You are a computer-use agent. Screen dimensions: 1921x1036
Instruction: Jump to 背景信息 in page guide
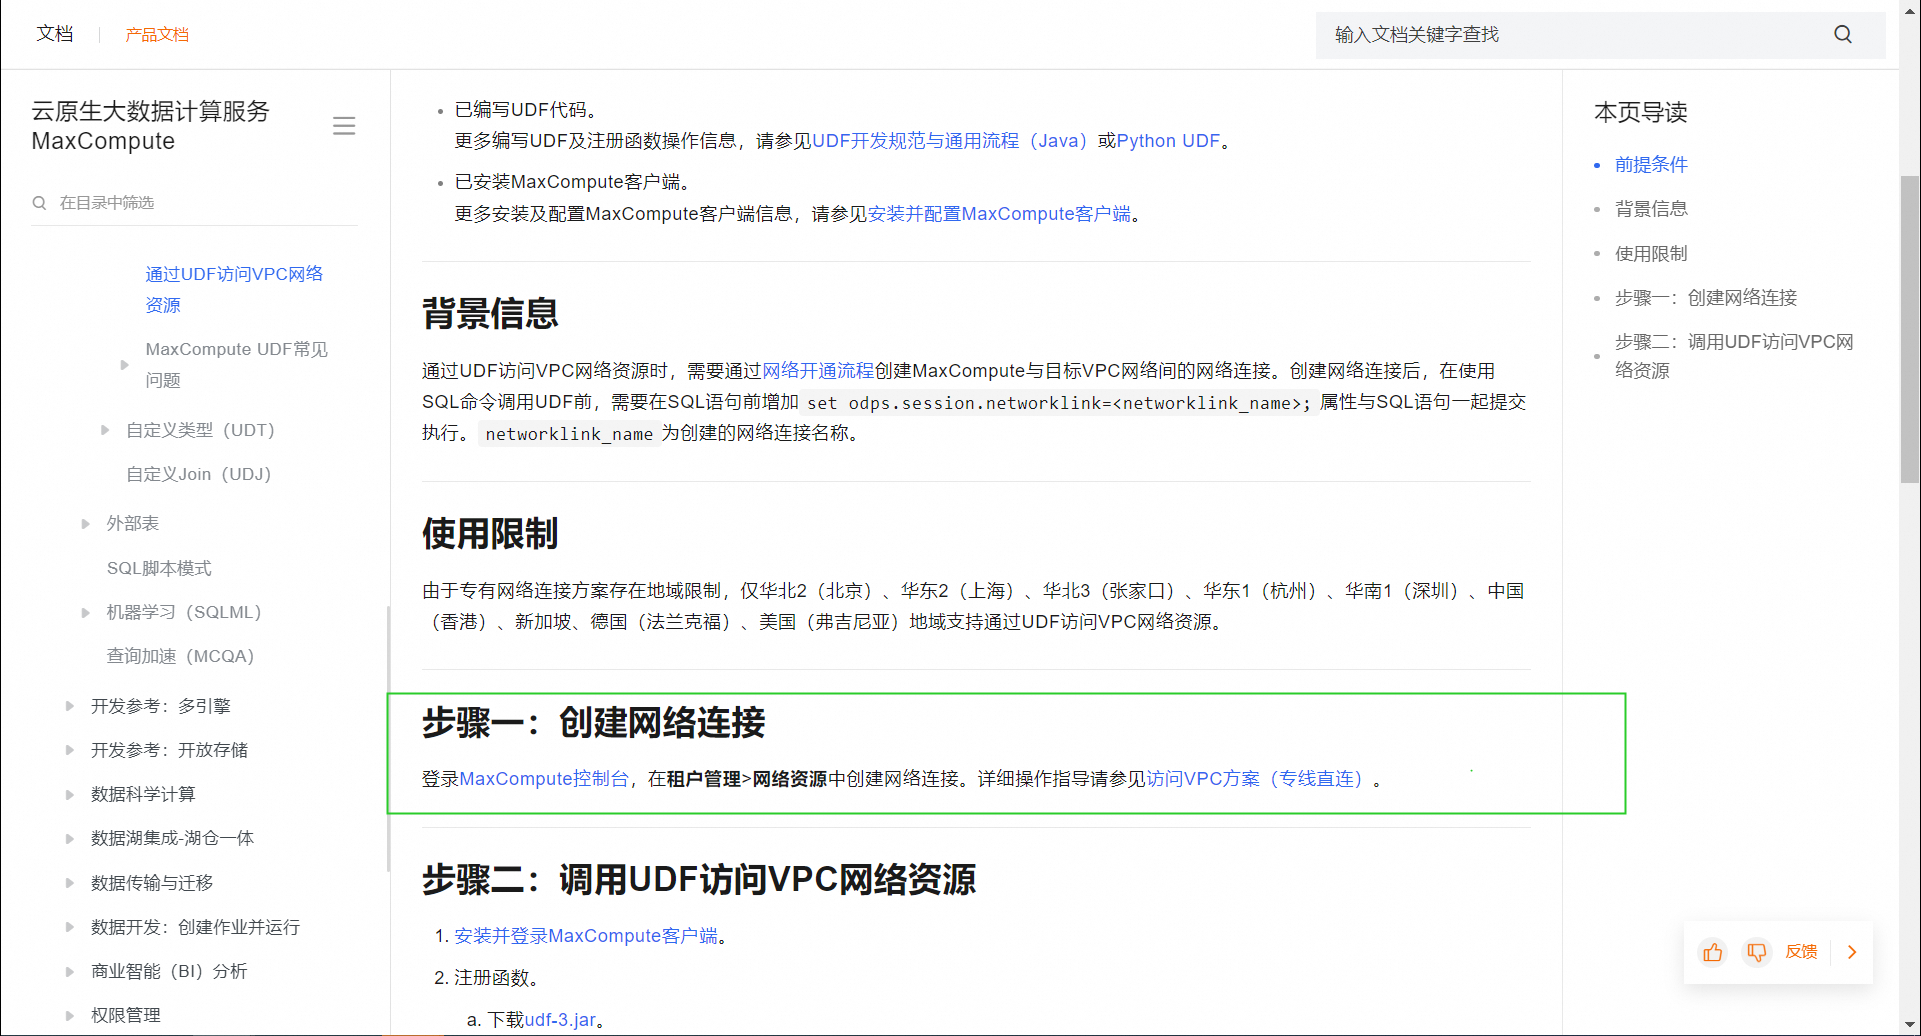[1651, 209]
